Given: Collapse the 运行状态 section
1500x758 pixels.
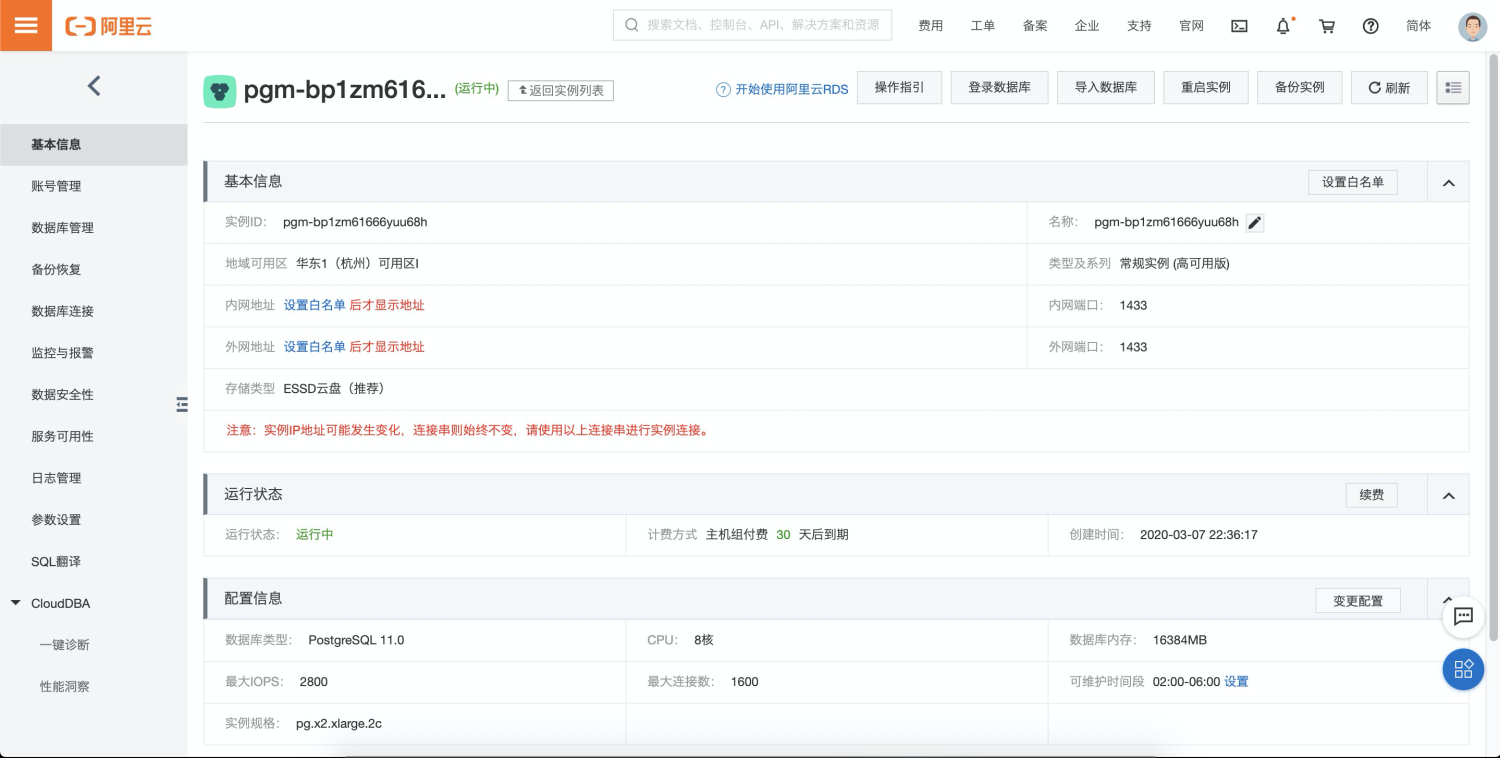Looking at the screenshot, I should coord(1448,495).
